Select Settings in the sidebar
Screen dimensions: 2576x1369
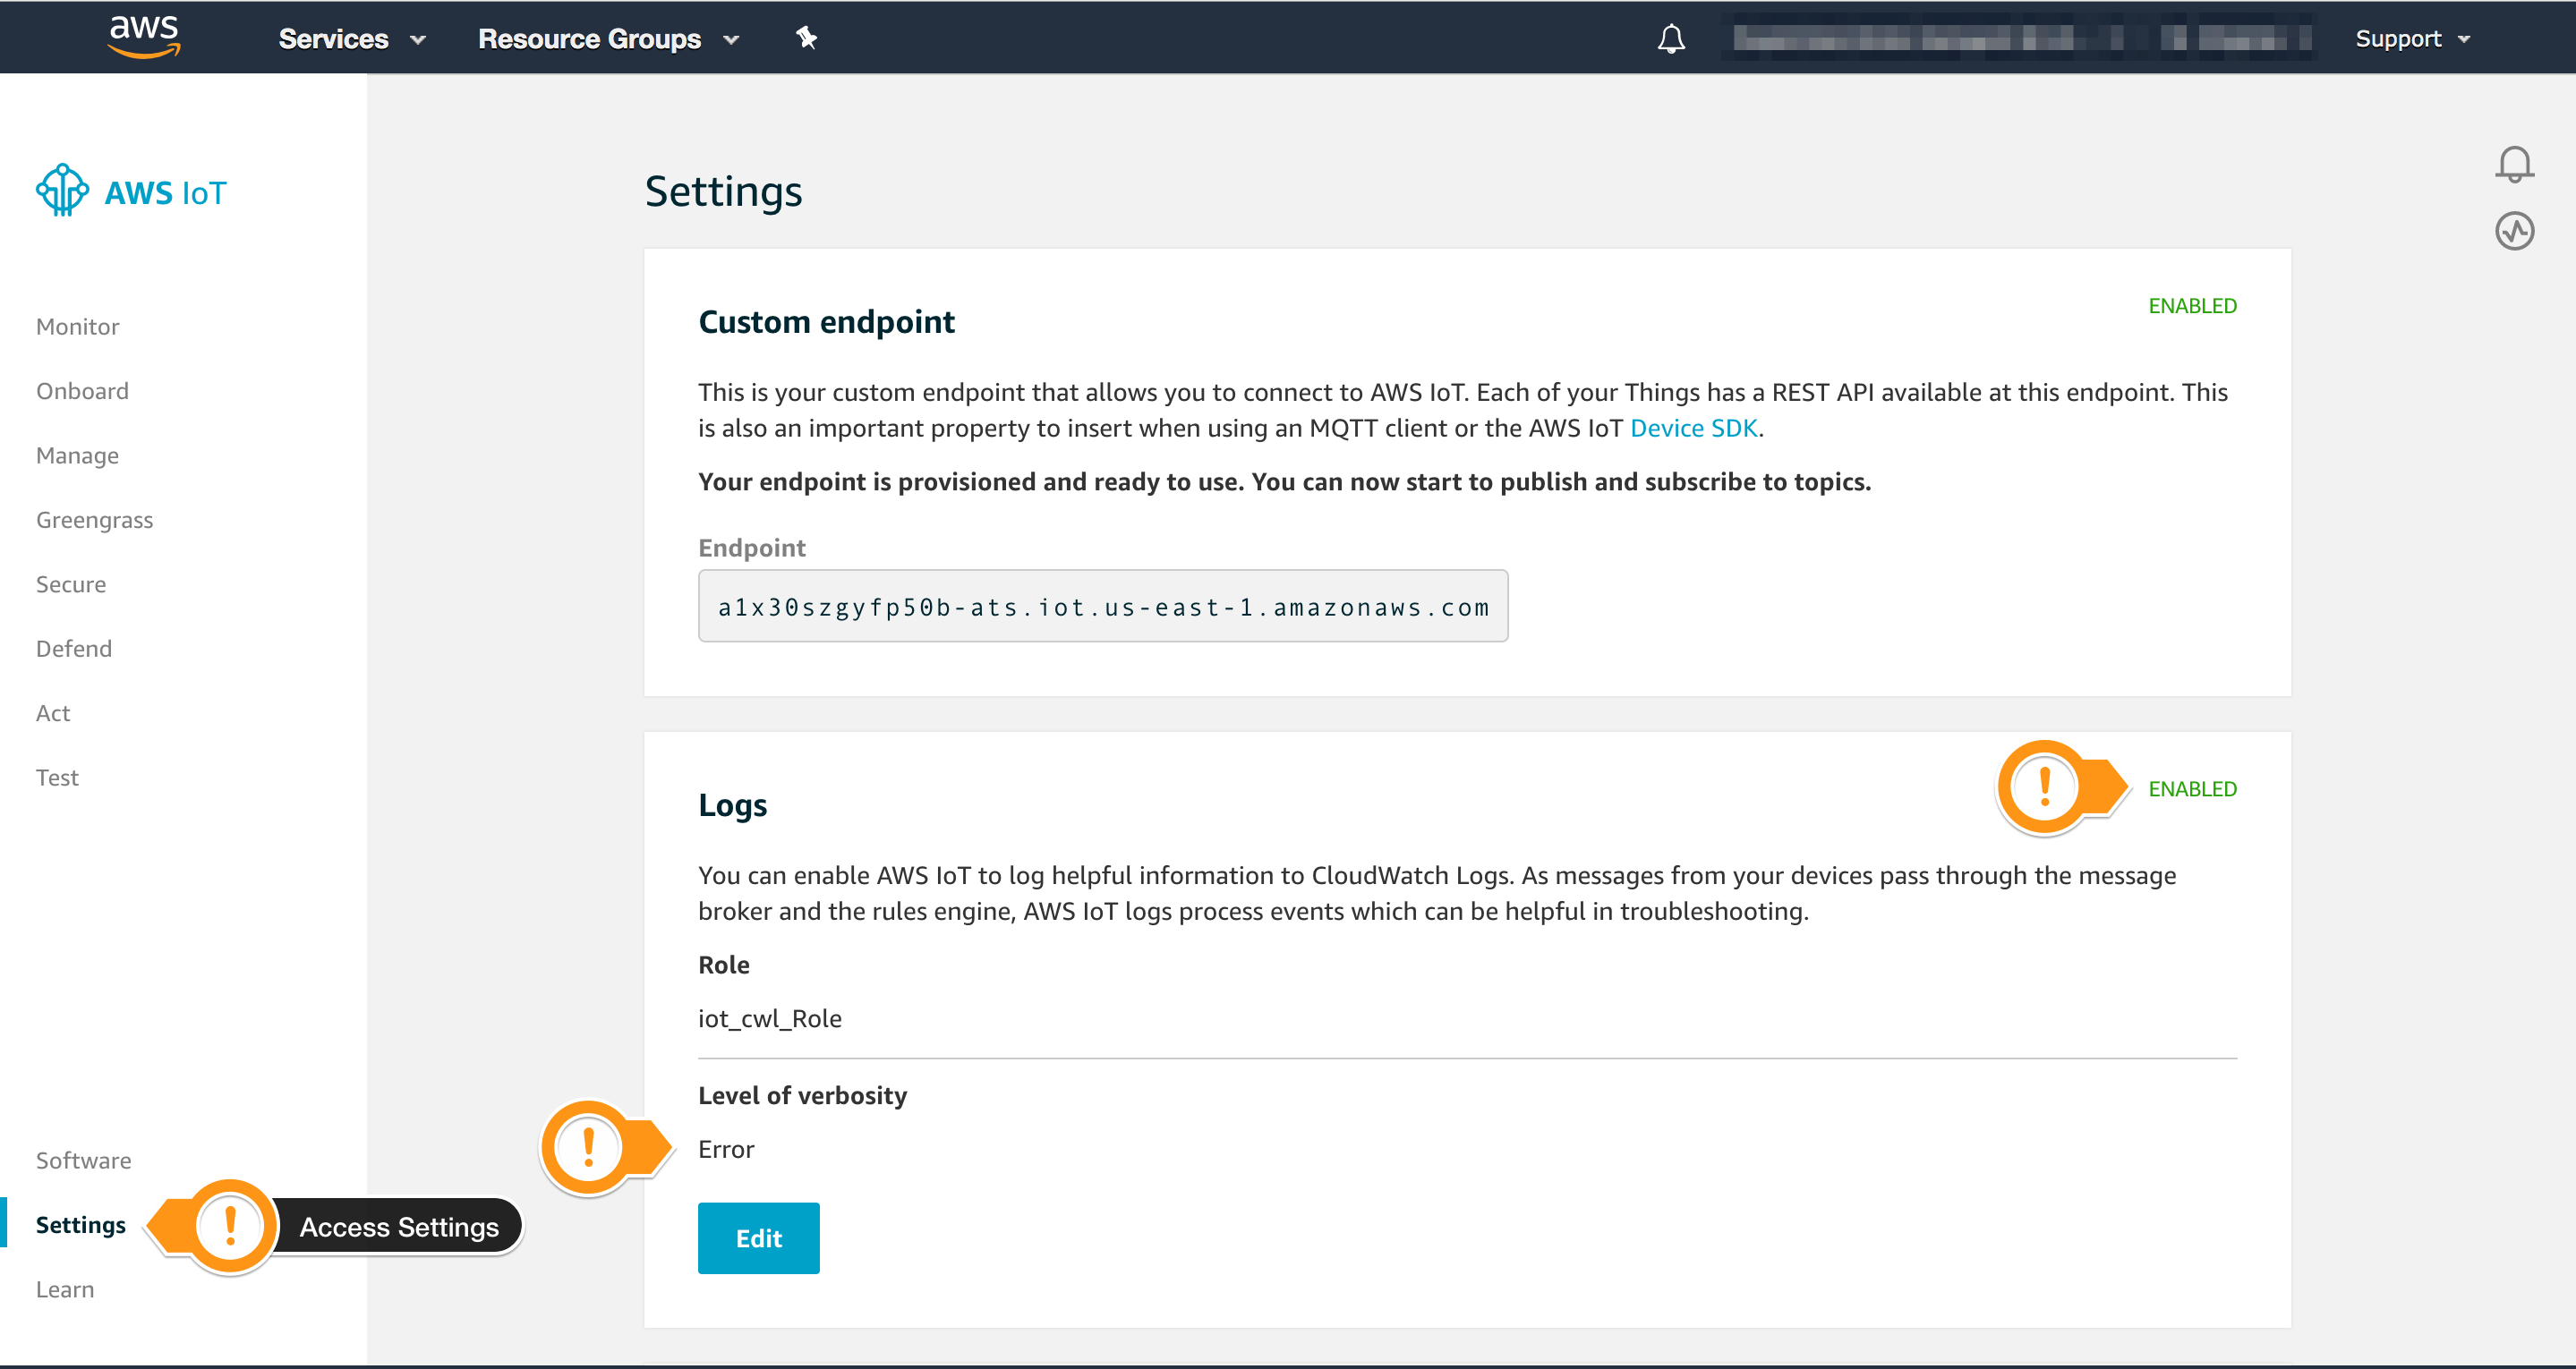(x=81, y=1225)
